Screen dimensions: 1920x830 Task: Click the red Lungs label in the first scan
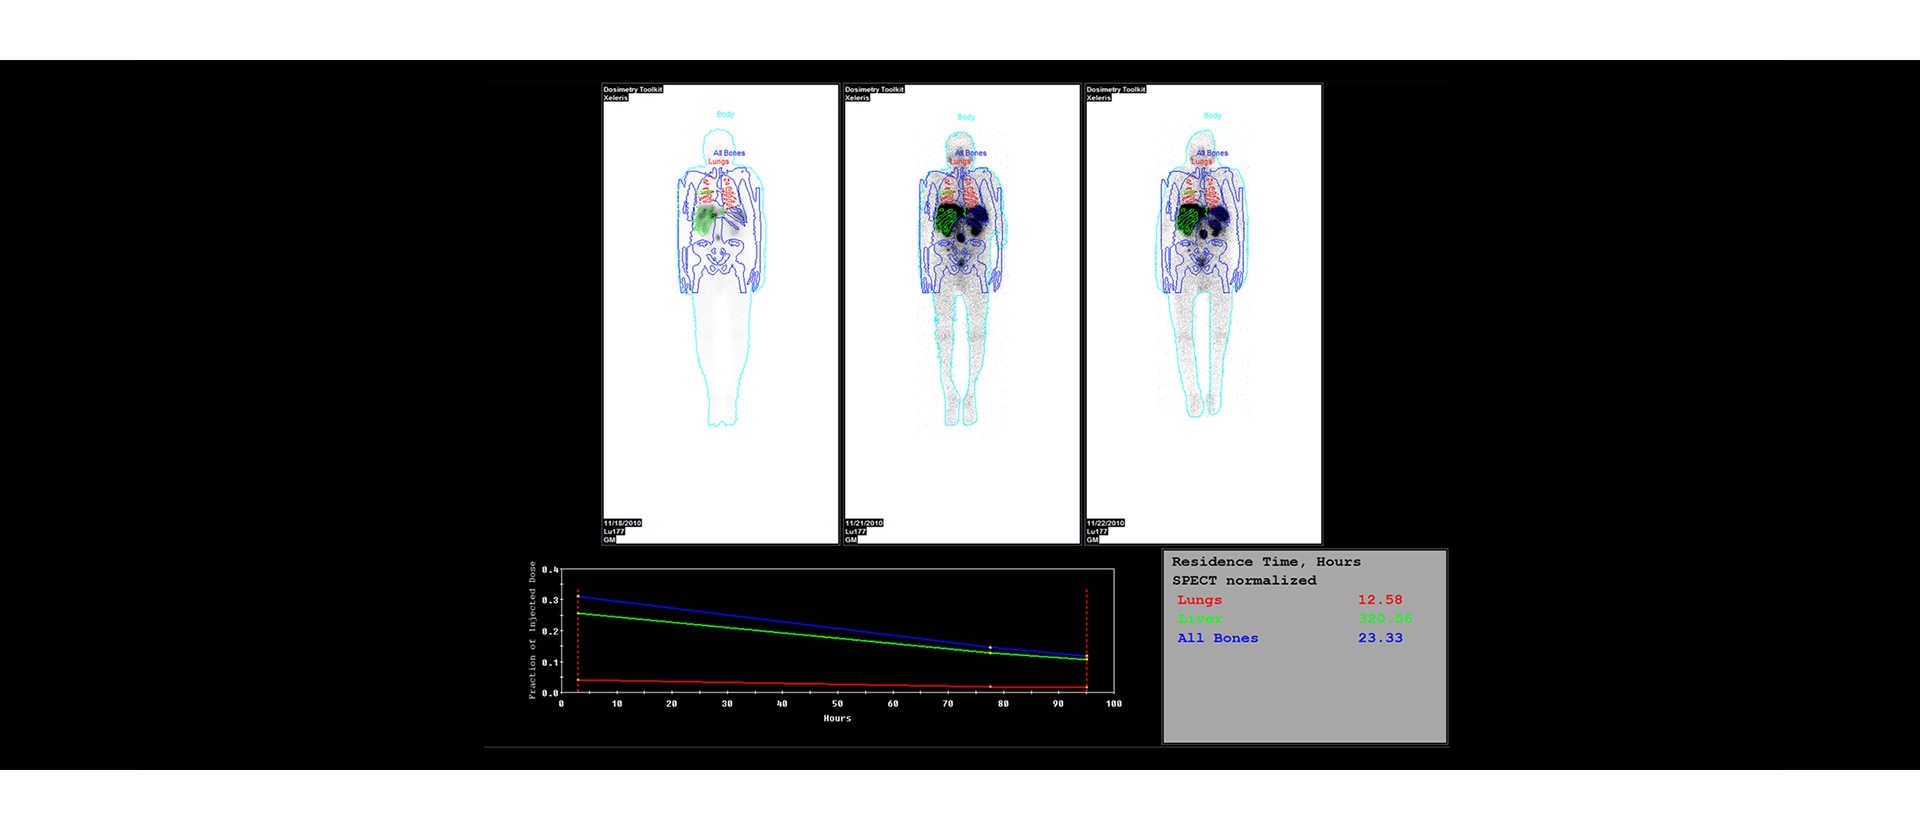coord(719,162)
